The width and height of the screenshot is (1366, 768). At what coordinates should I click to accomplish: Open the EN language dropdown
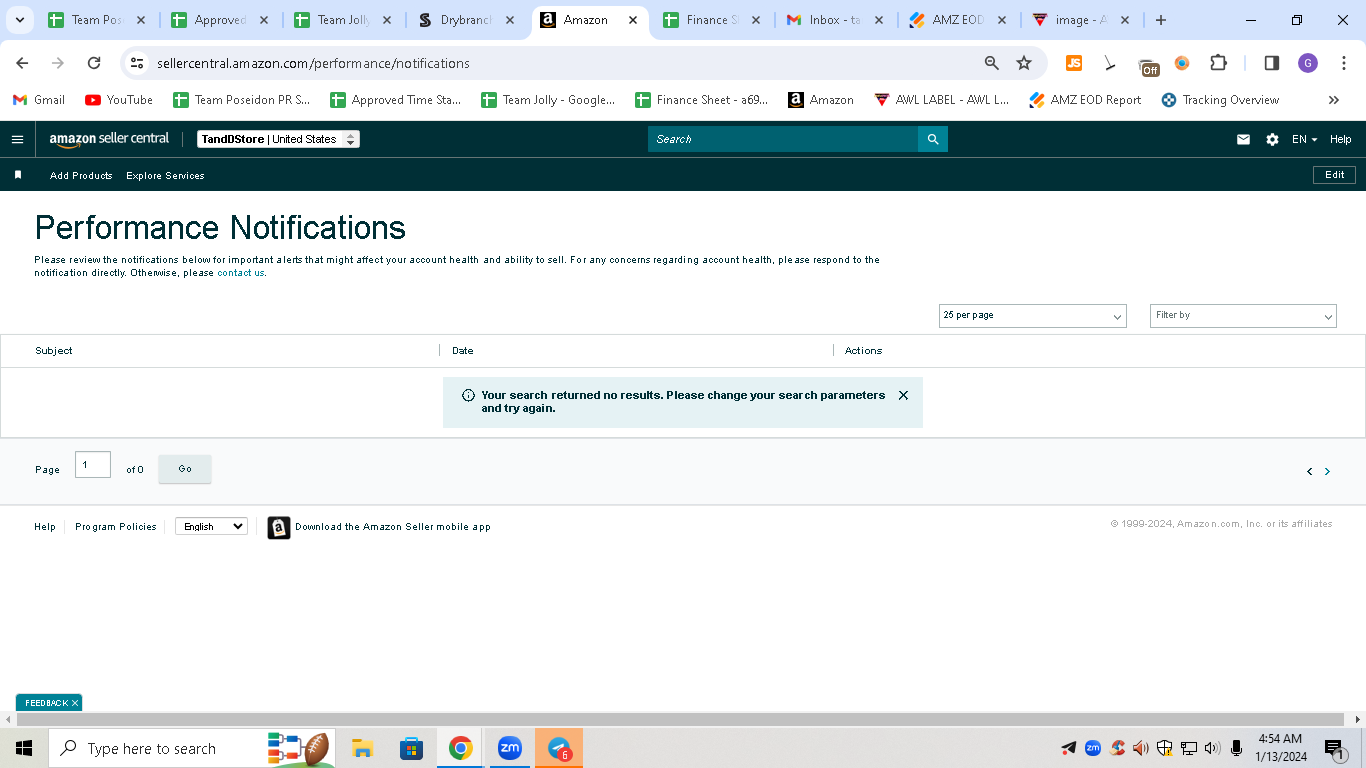[1304, 139]
